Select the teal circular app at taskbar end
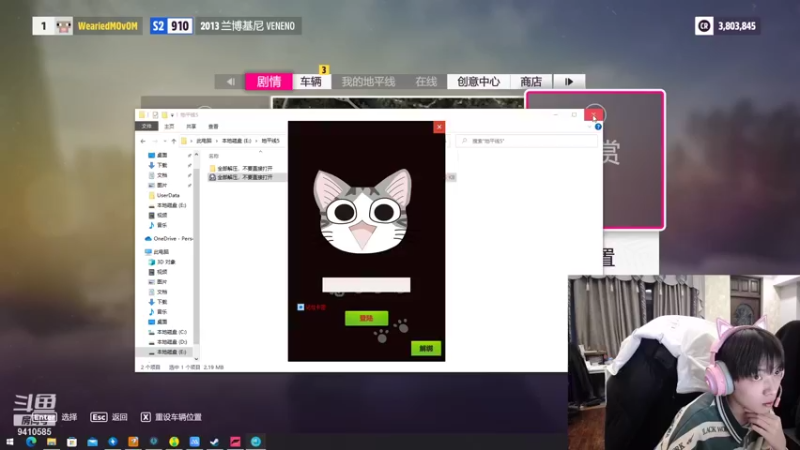 [256, 442]
